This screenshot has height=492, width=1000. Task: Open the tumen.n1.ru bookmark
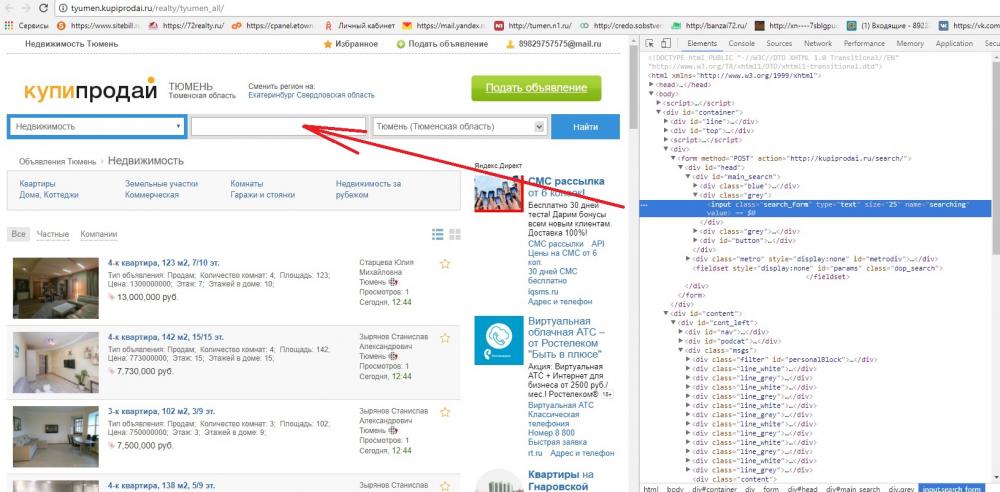533,26
